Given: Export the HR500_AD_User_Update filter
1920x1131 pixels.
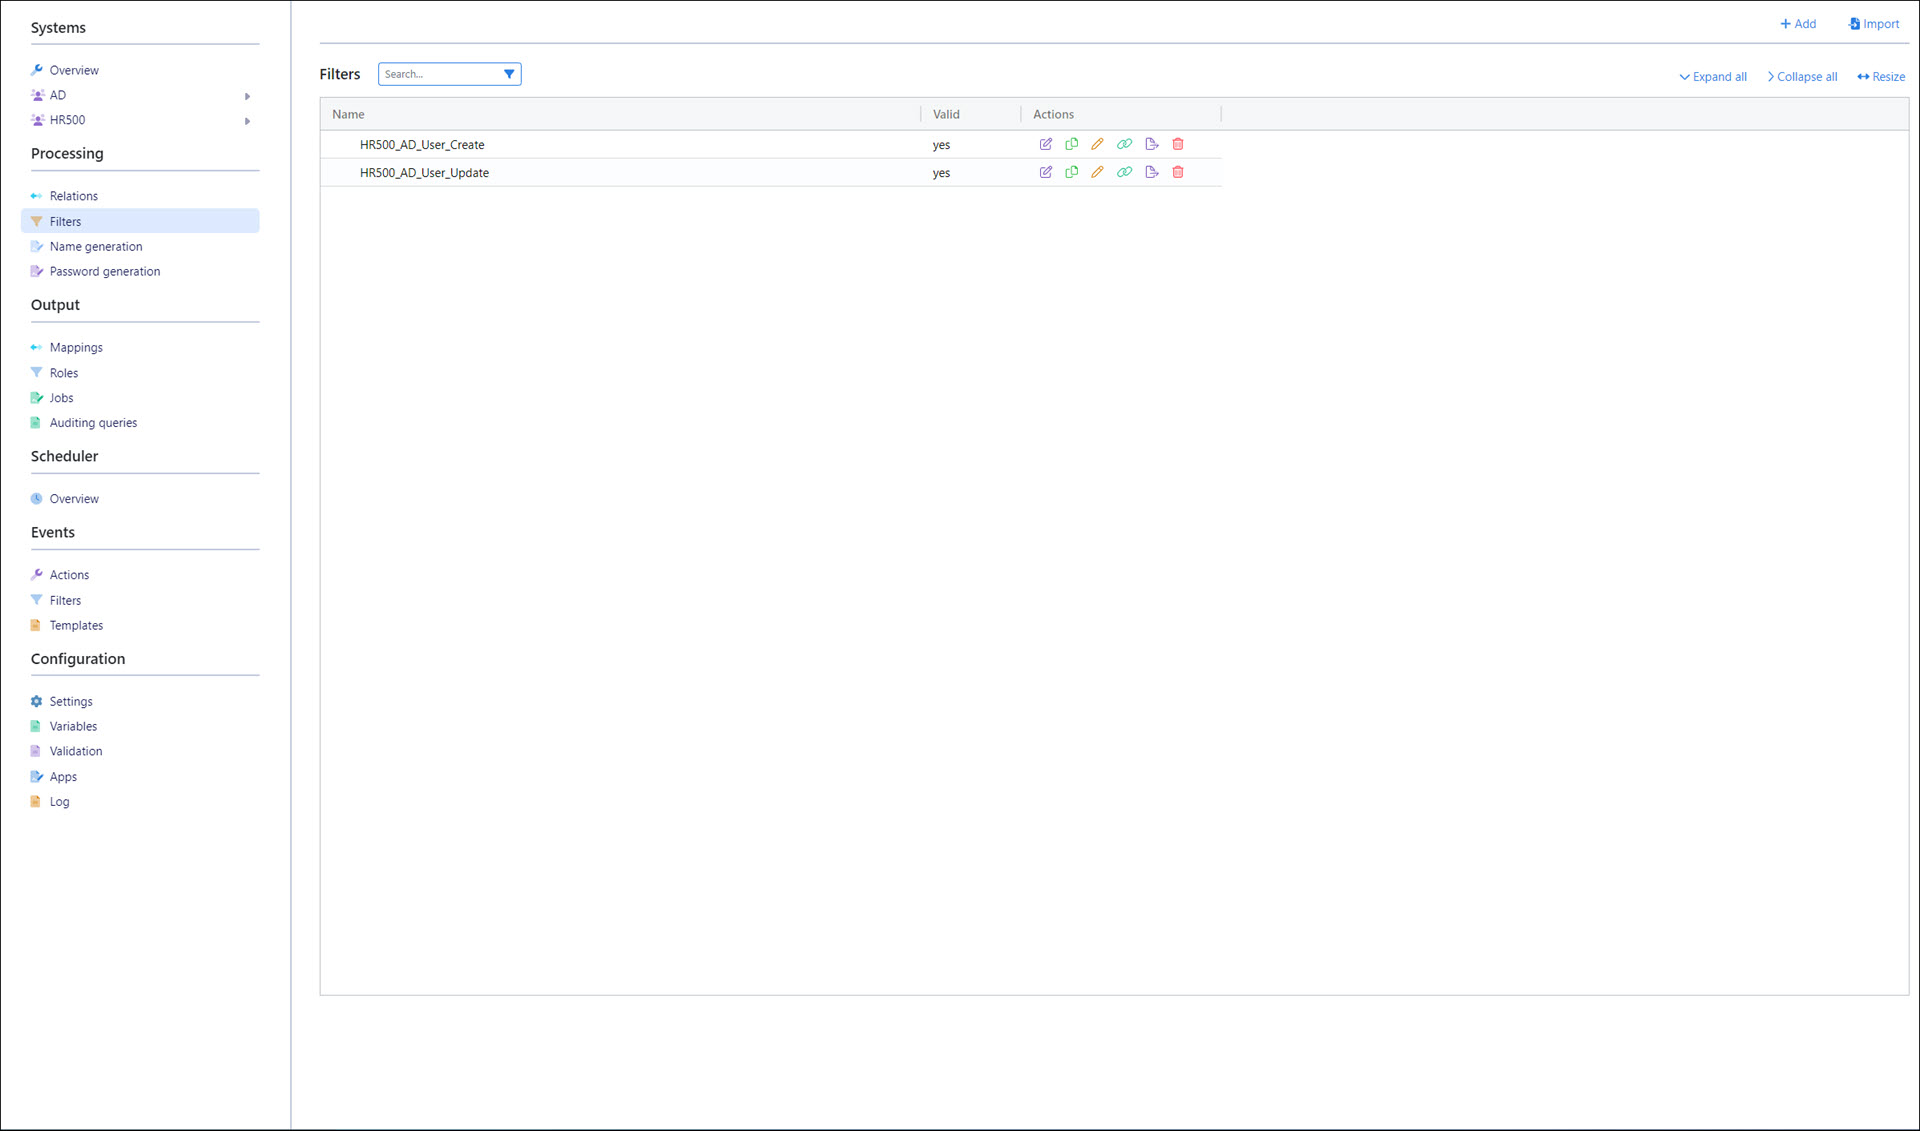Looking at the screenshot, I should tap(1151, 172).
